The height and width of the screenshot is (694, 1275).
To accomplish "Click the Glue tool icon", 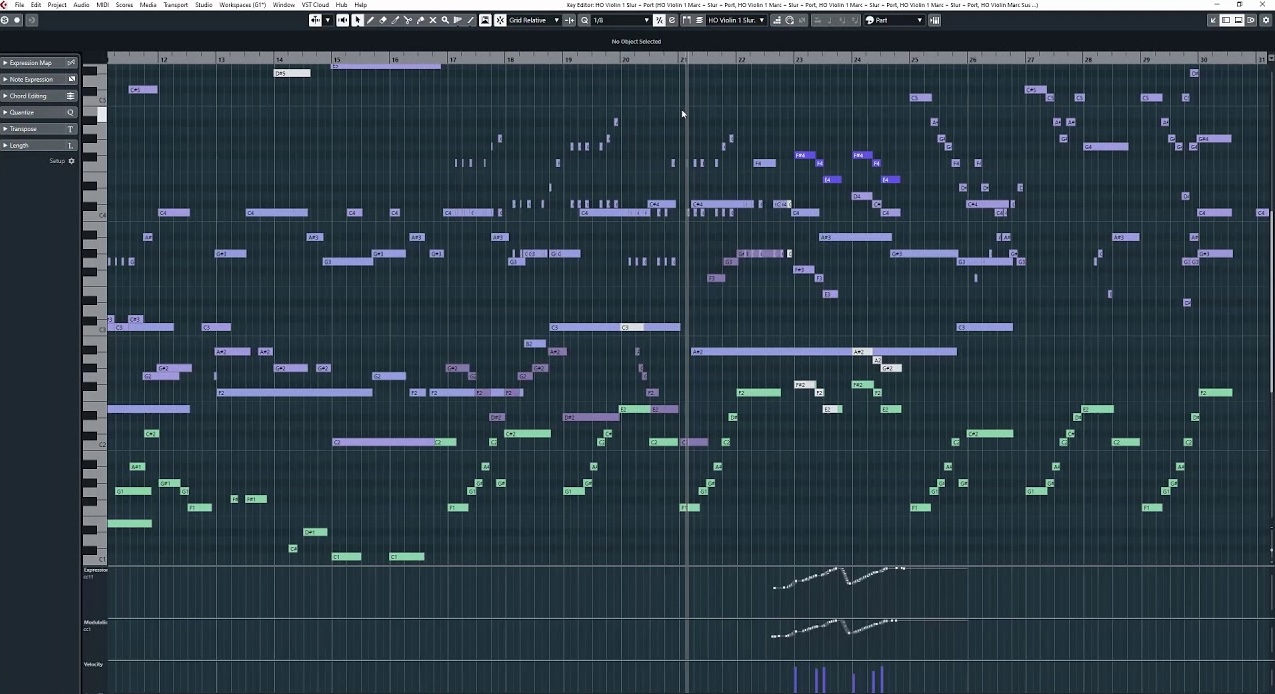I will 420,20.
